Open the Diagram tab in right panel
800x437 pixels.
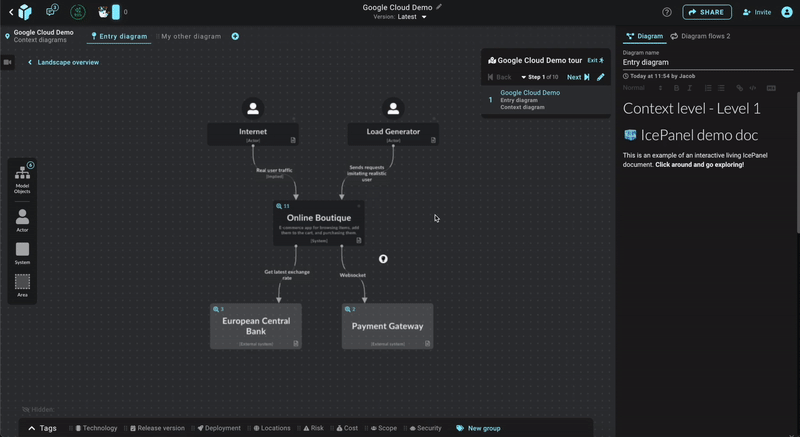[x=645, y=36]
